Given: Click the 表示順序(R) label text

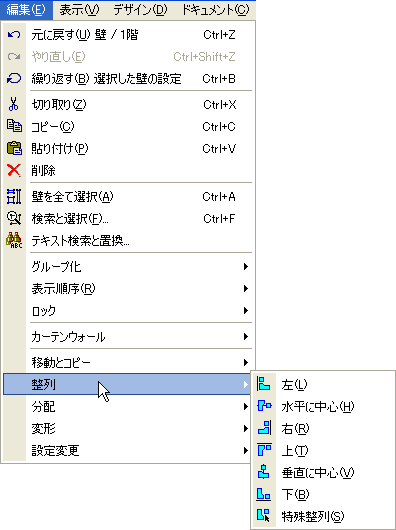Looking at the screenshot, I should (x=63, y=289).
